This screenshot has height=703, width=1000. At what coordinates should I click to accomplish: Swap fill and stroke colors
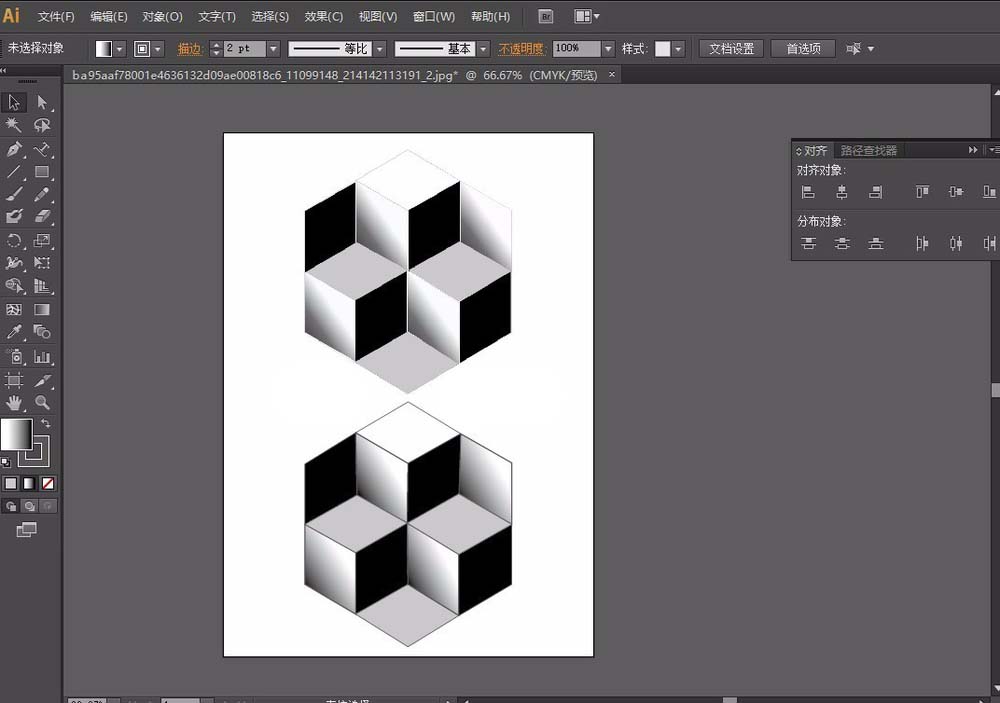[x=46, y=423]
